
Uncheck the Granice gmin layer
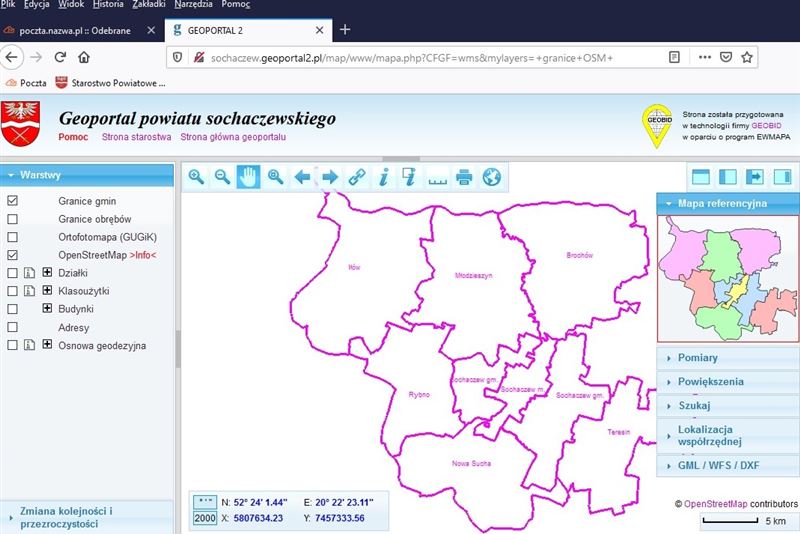click(x=13, y=201)
